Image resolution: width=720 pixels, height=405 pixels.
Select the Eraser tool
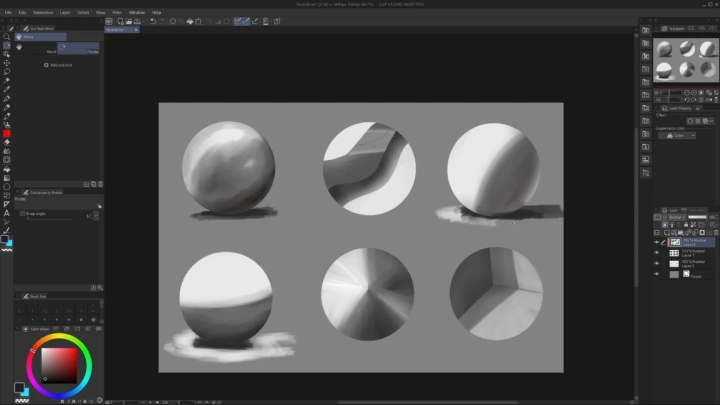pyautogui.click(x=7, y=142)
